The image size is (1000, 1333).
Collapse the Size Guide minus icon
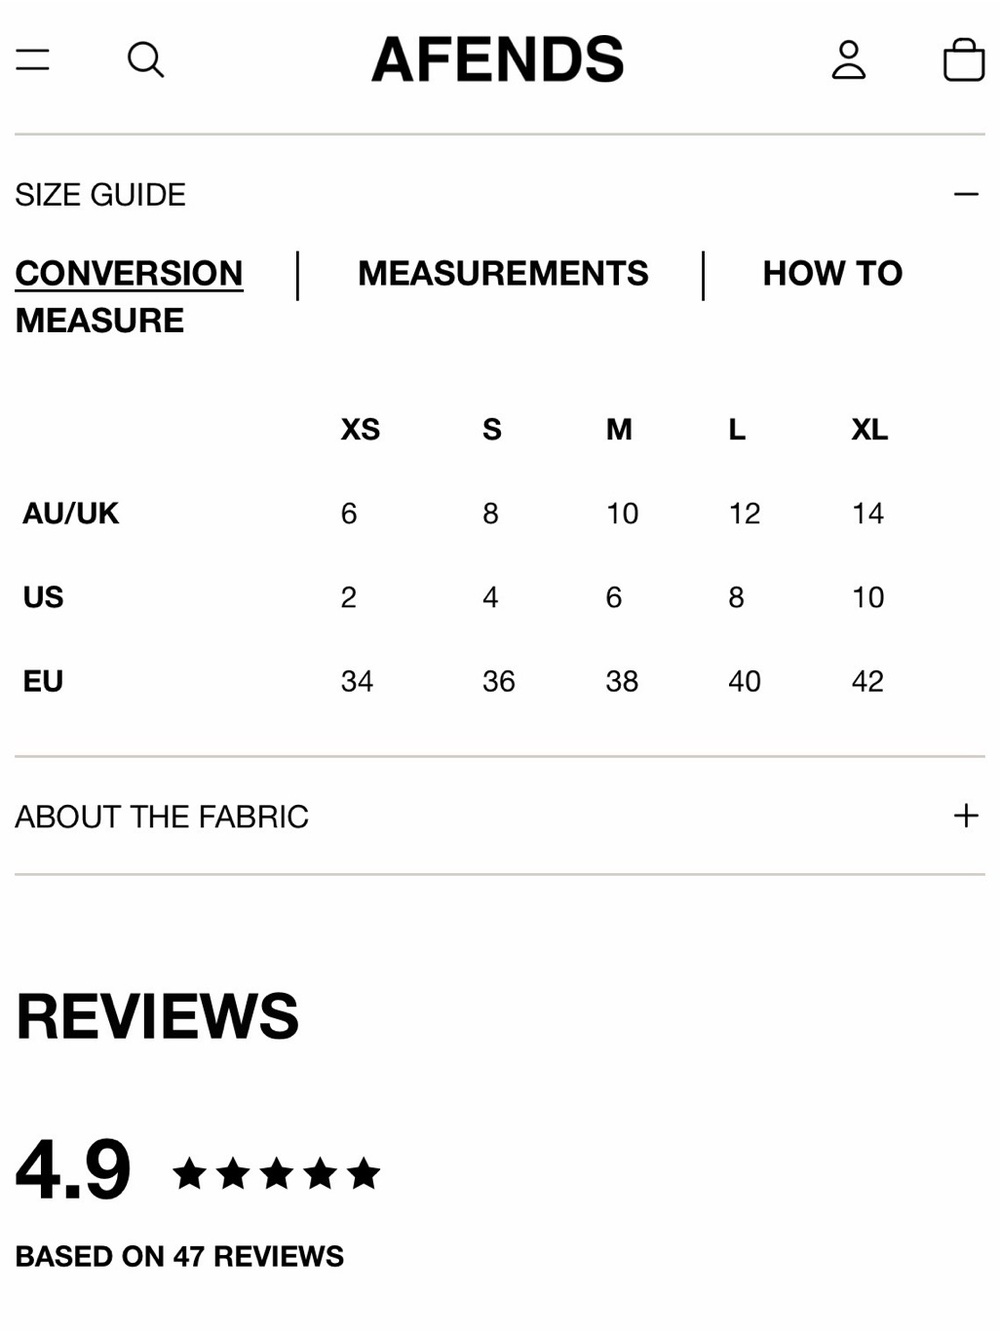pos(966,194)
